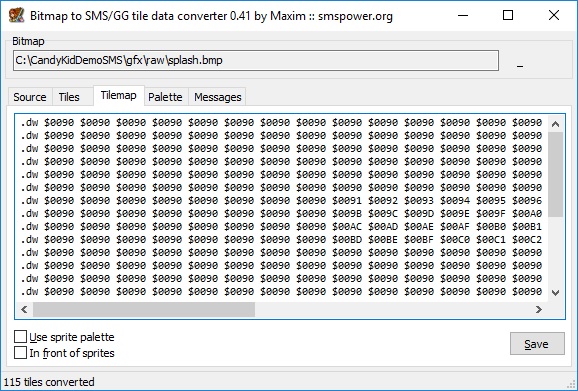Click the application icon in title bar
The image size is (578, 391).
[16, 15]
